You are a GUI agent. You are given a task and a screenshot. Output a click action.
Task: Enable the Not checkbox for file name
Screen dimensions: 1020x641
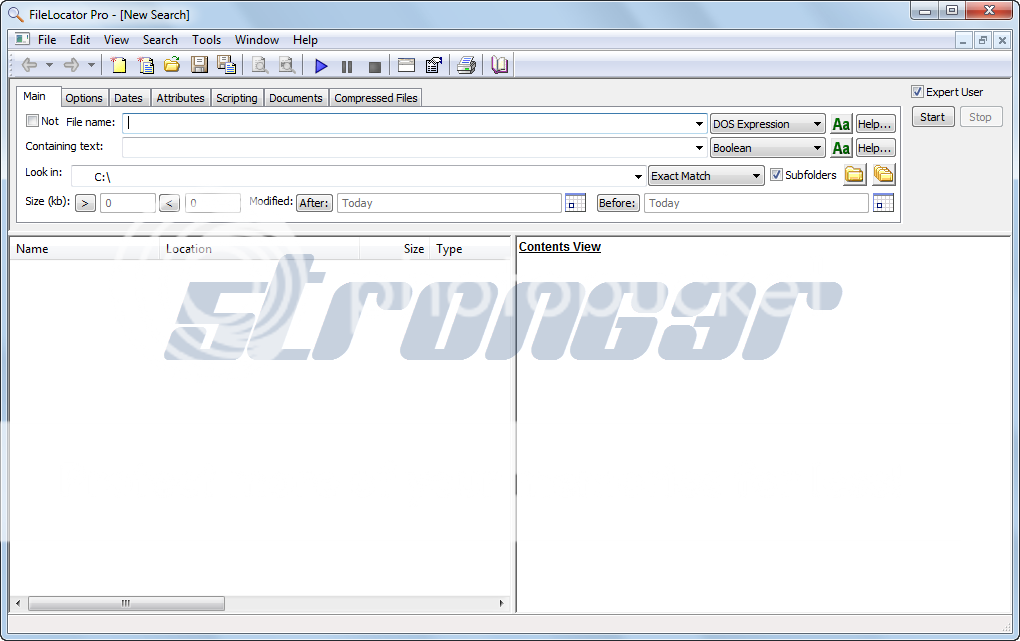pos(33,121)
